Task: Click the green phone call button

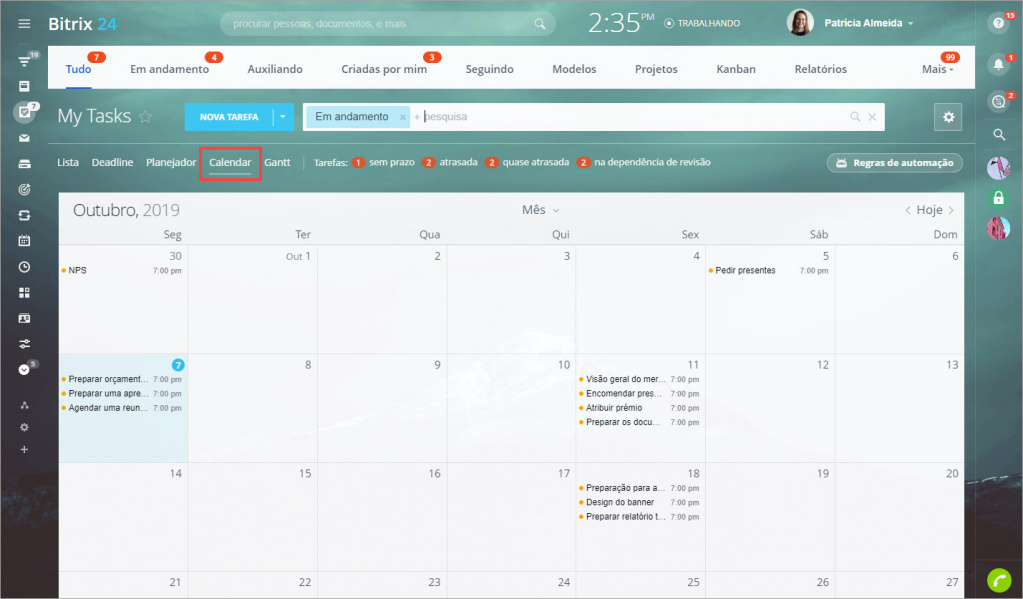Action: [x=998, y=579]
